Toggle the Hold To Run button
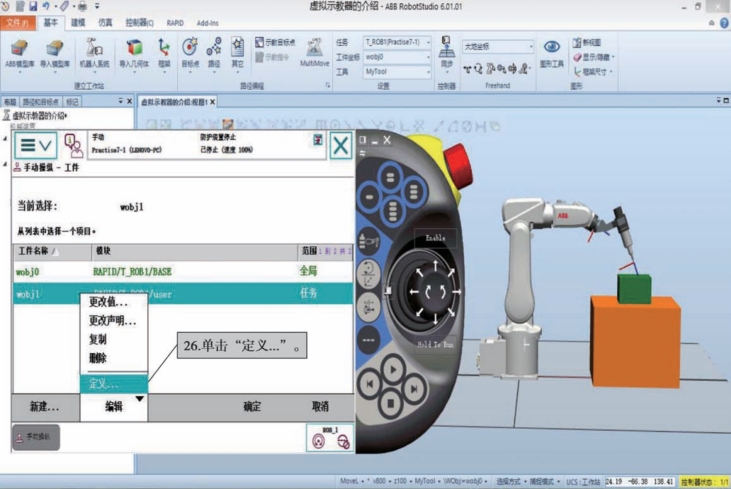 tap(436, 344)
